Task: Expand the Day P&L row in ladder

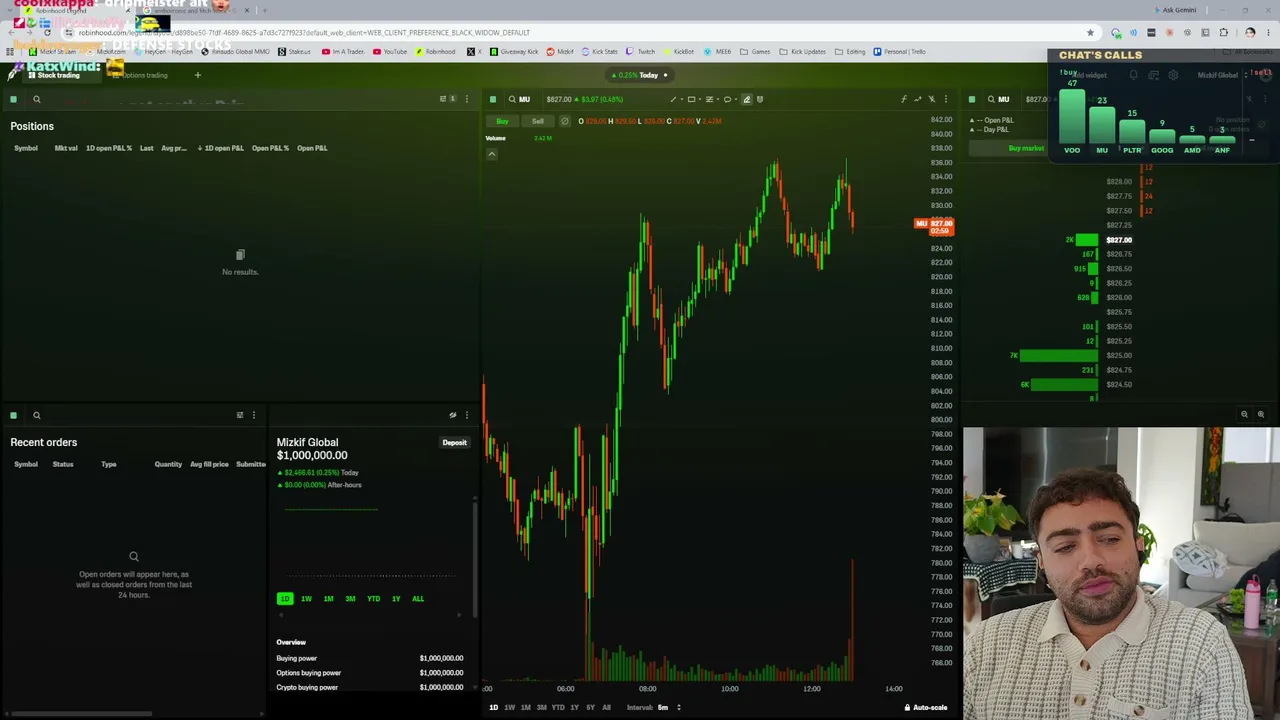Action: pyautogui.click(x=972, y=130)
